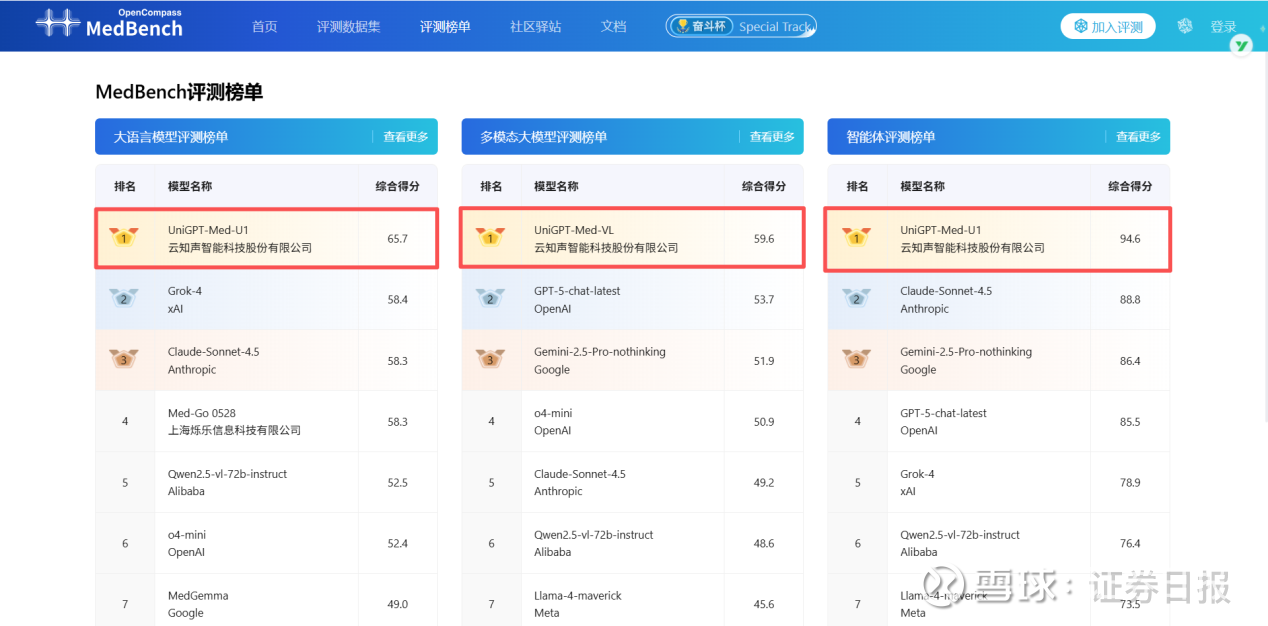Select Qwen2.5-vl-72b-instruct row scoring 52.5
The width and height of the screenshot is (1268, 626).
pyautogui.click(x=266, y=482)
